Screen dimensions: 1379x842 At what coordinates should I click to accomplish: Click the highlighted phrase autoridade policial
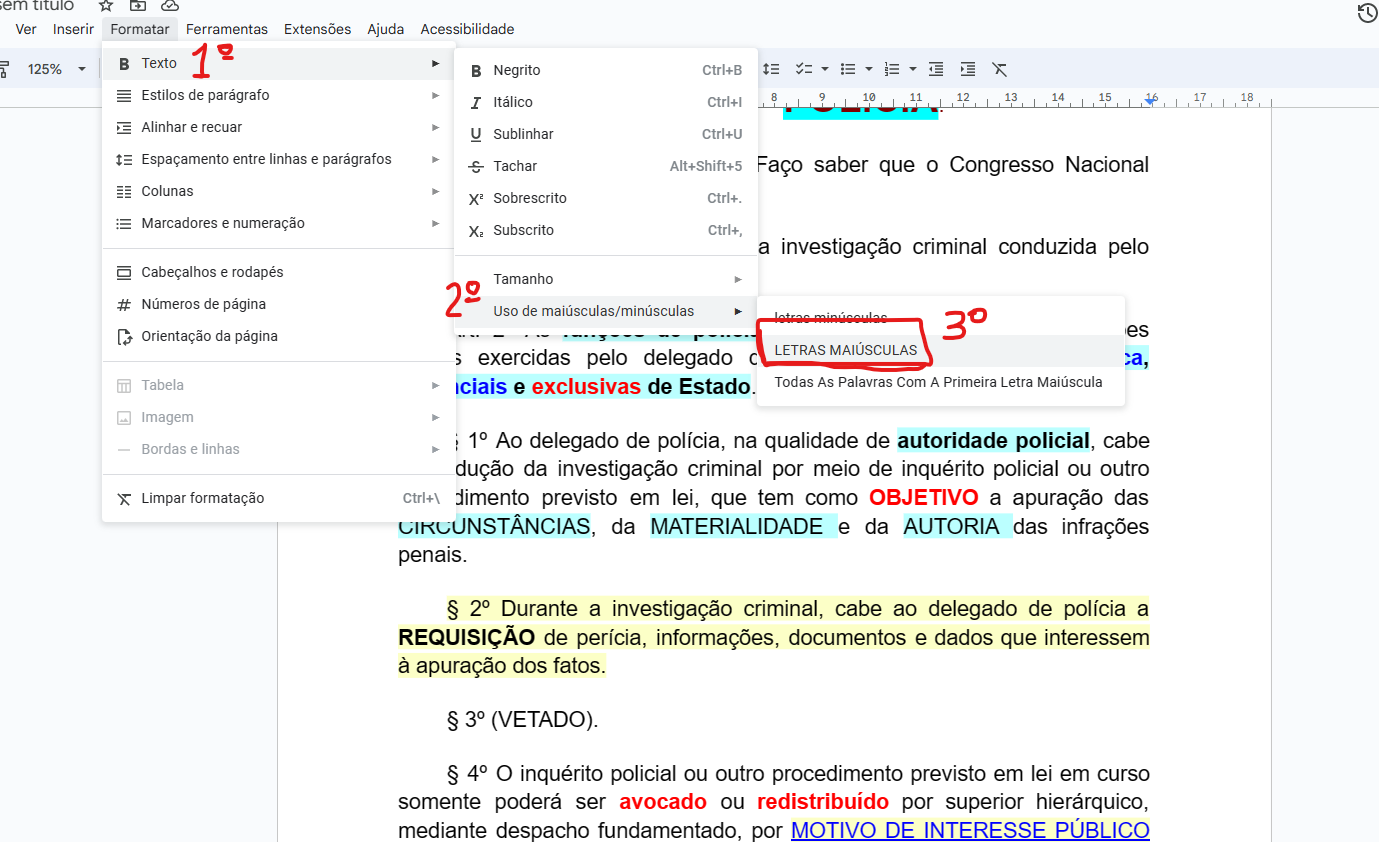pyautogui.click(x=993, y=440)
